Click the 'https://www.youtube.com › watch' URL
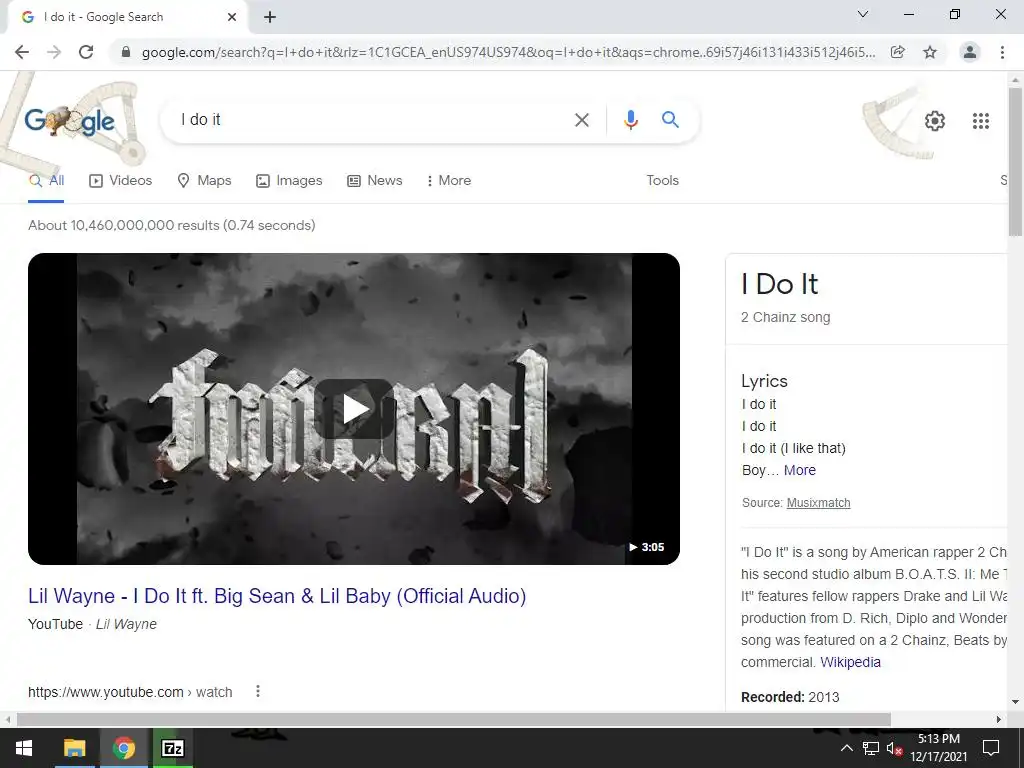The image size is (1024, 768). pos(130,692)
